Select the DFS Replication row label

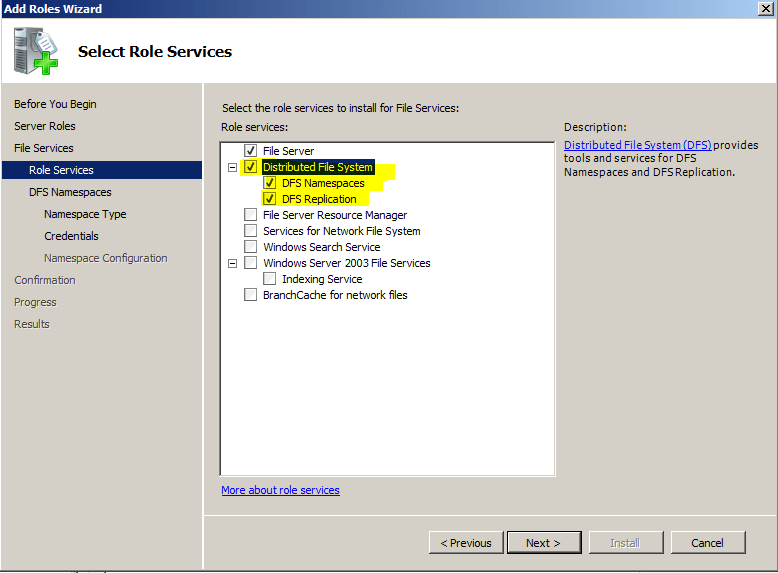(x=319, y=199)
